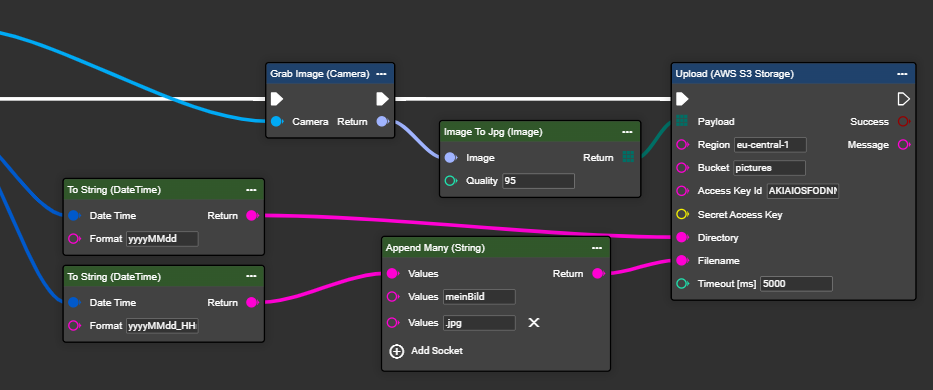Open the Append Many node menu dashes
This screenshot has height=390, width=933.
[597, 248]
